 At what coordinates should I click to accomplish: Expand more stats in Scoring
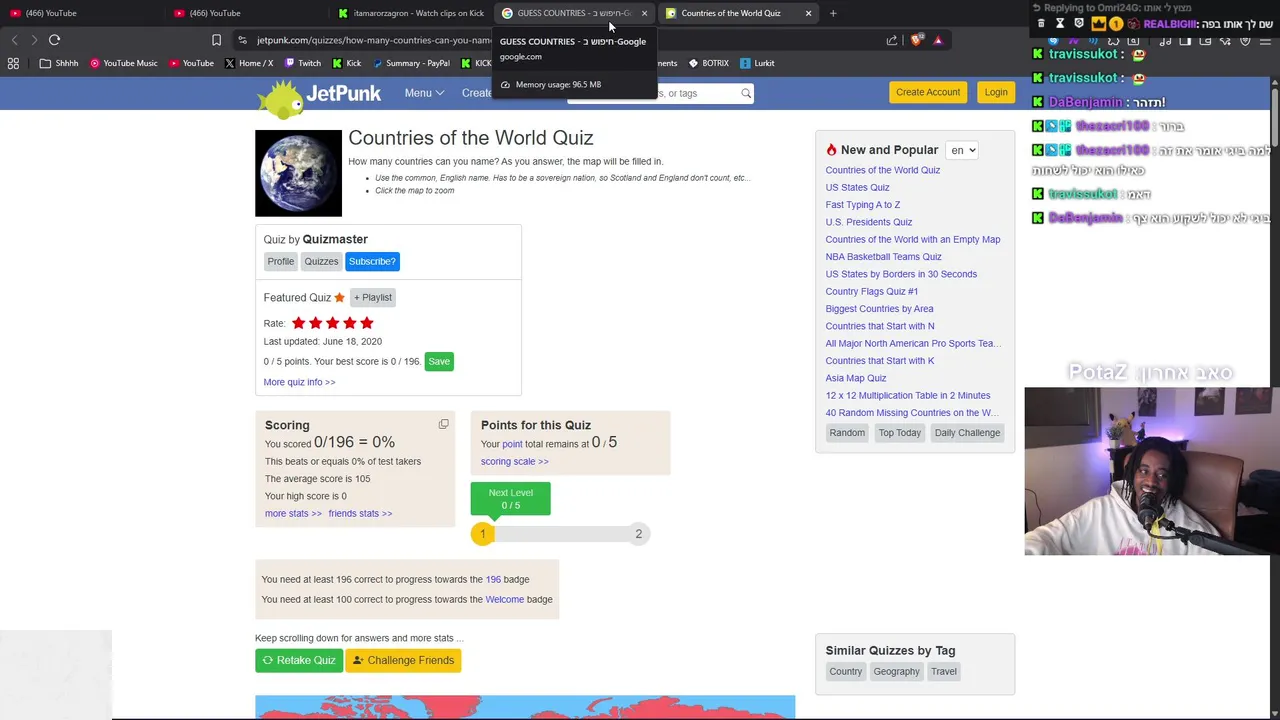(x=293, y=513)
